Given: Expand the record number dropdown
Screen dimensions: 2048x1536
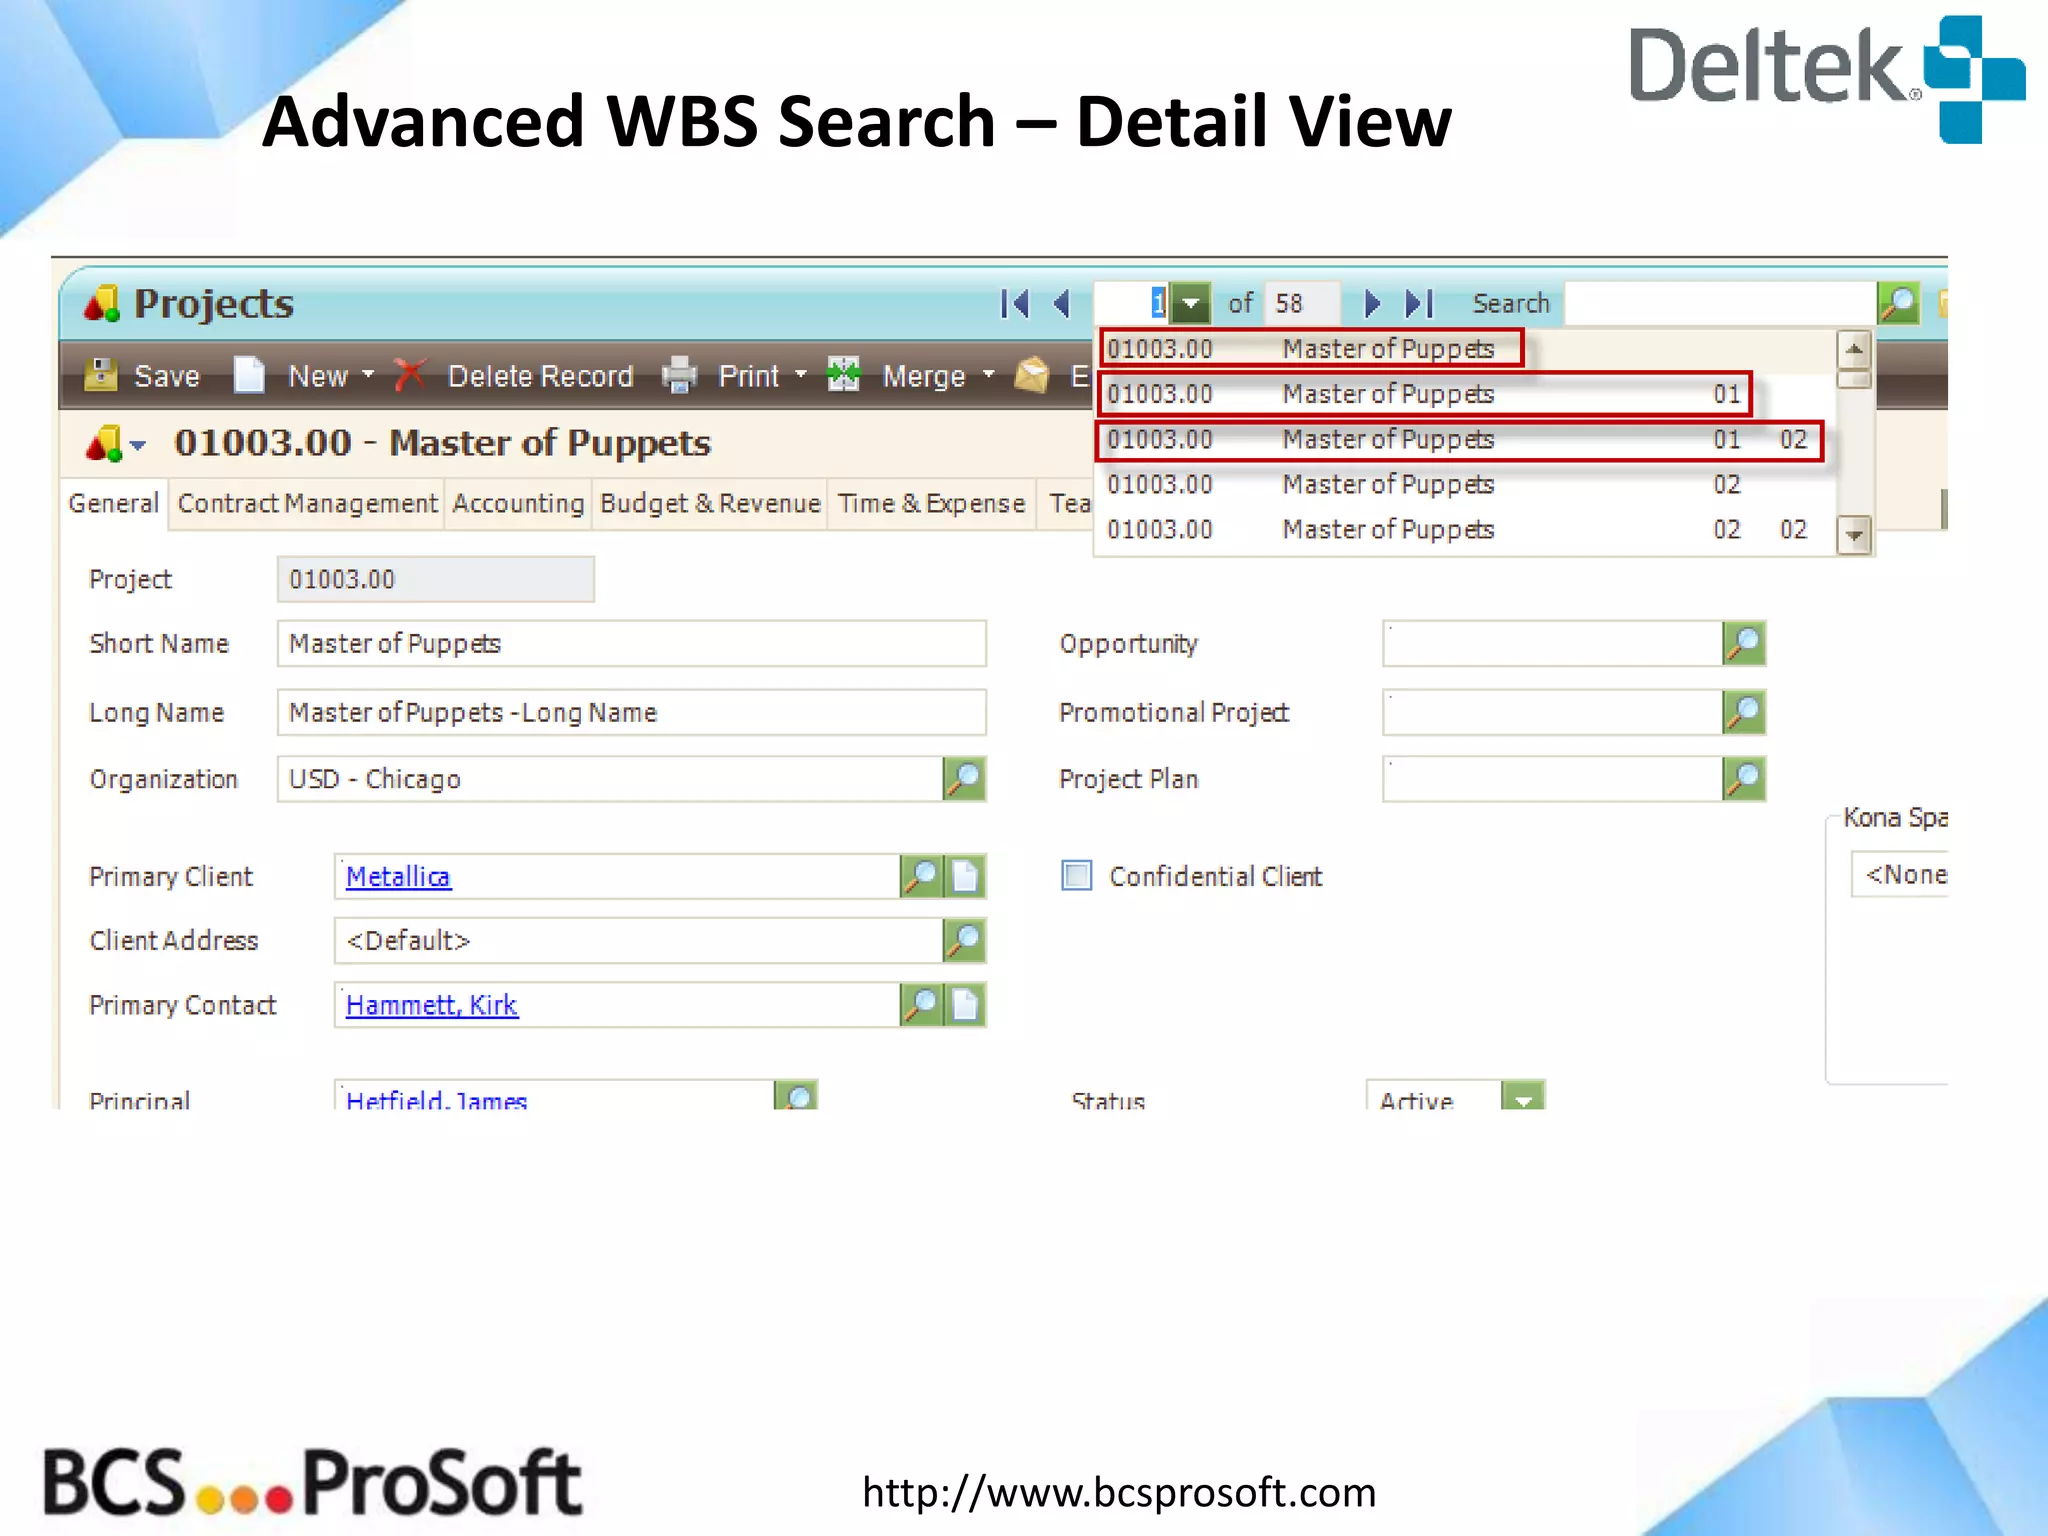Looking at the screenshot, I should [x=1190, y=303].
